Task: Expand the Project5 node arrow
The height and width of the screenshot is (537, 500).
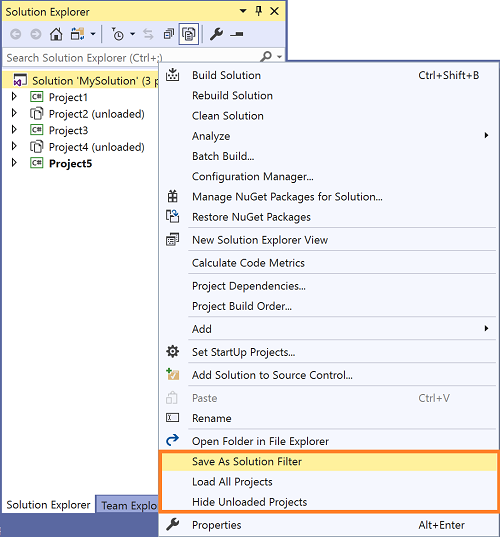Action: point(14,163)
